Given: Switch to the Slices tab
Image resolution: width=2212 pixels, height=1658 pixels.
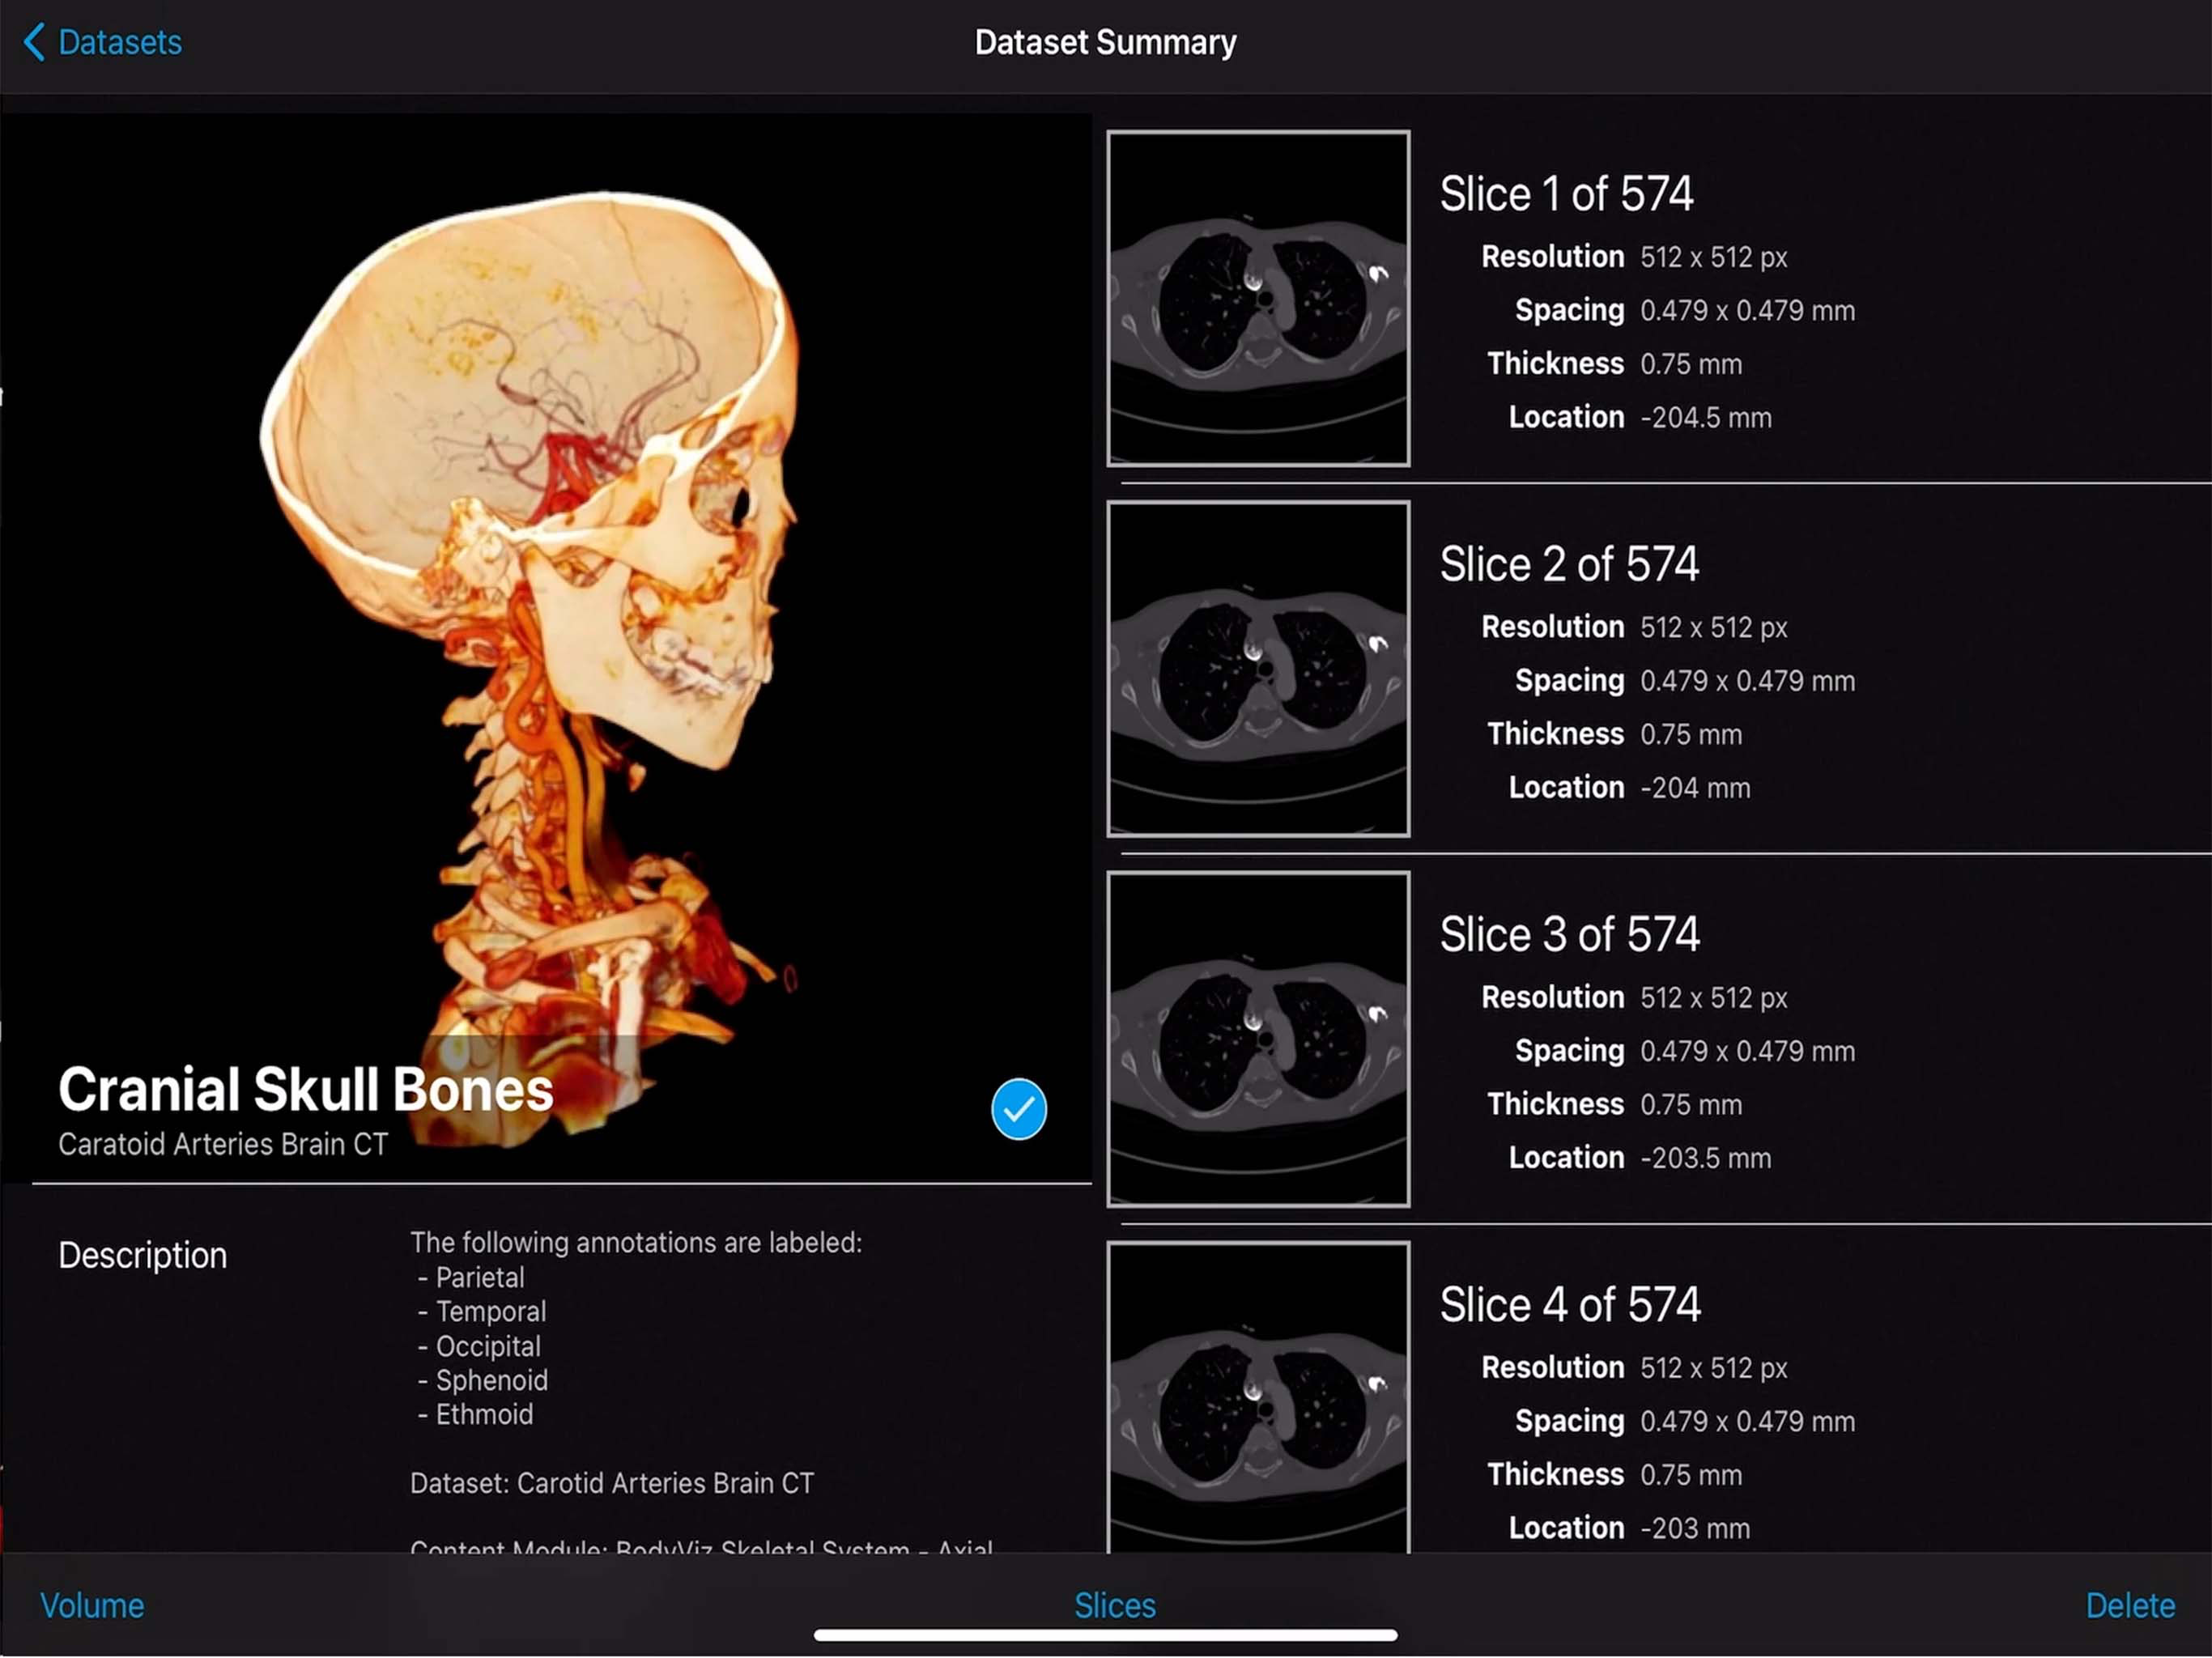Looking at the screenshot, I should (1114, 1605).
